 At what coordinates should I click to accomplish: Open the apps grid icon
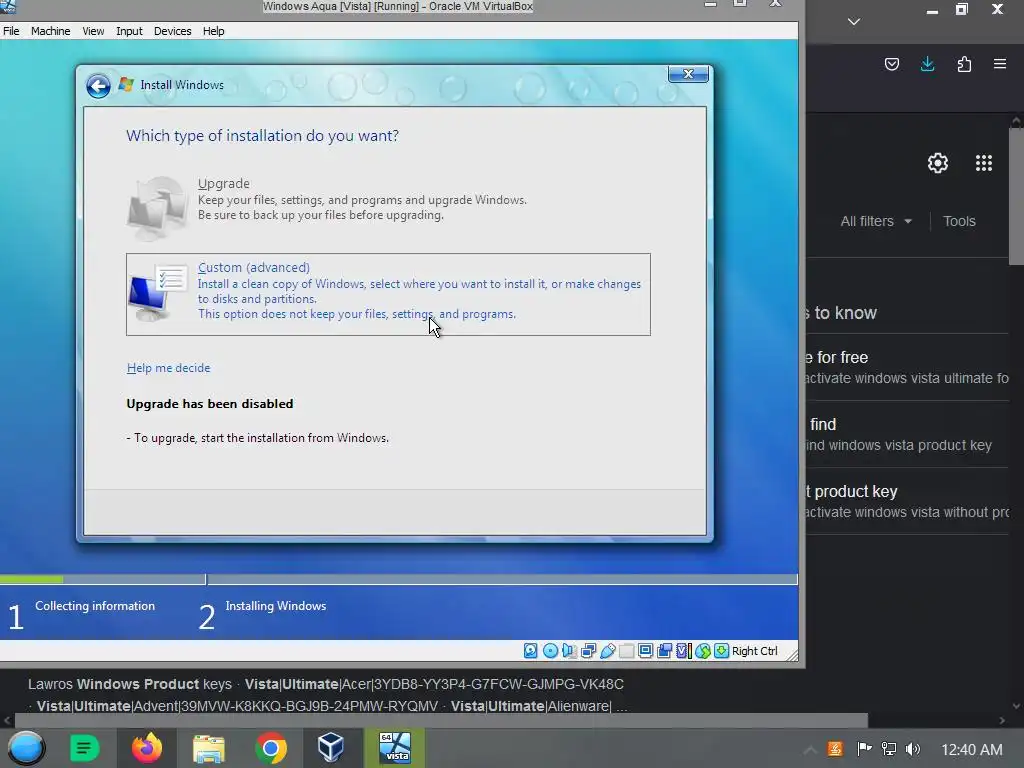coord(984,163)
